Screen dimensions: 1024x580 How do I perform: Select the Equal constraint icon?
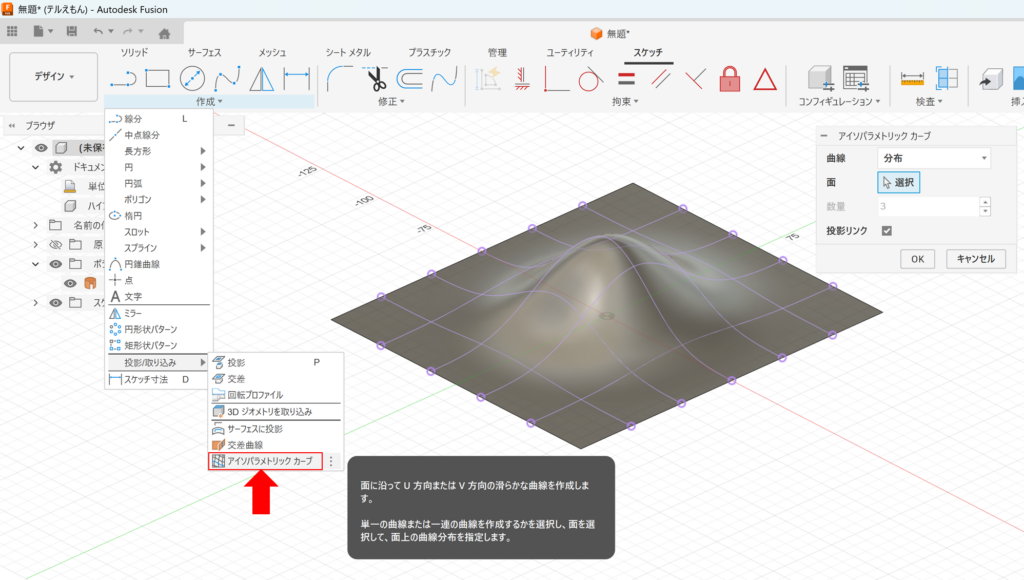(626, 78)
